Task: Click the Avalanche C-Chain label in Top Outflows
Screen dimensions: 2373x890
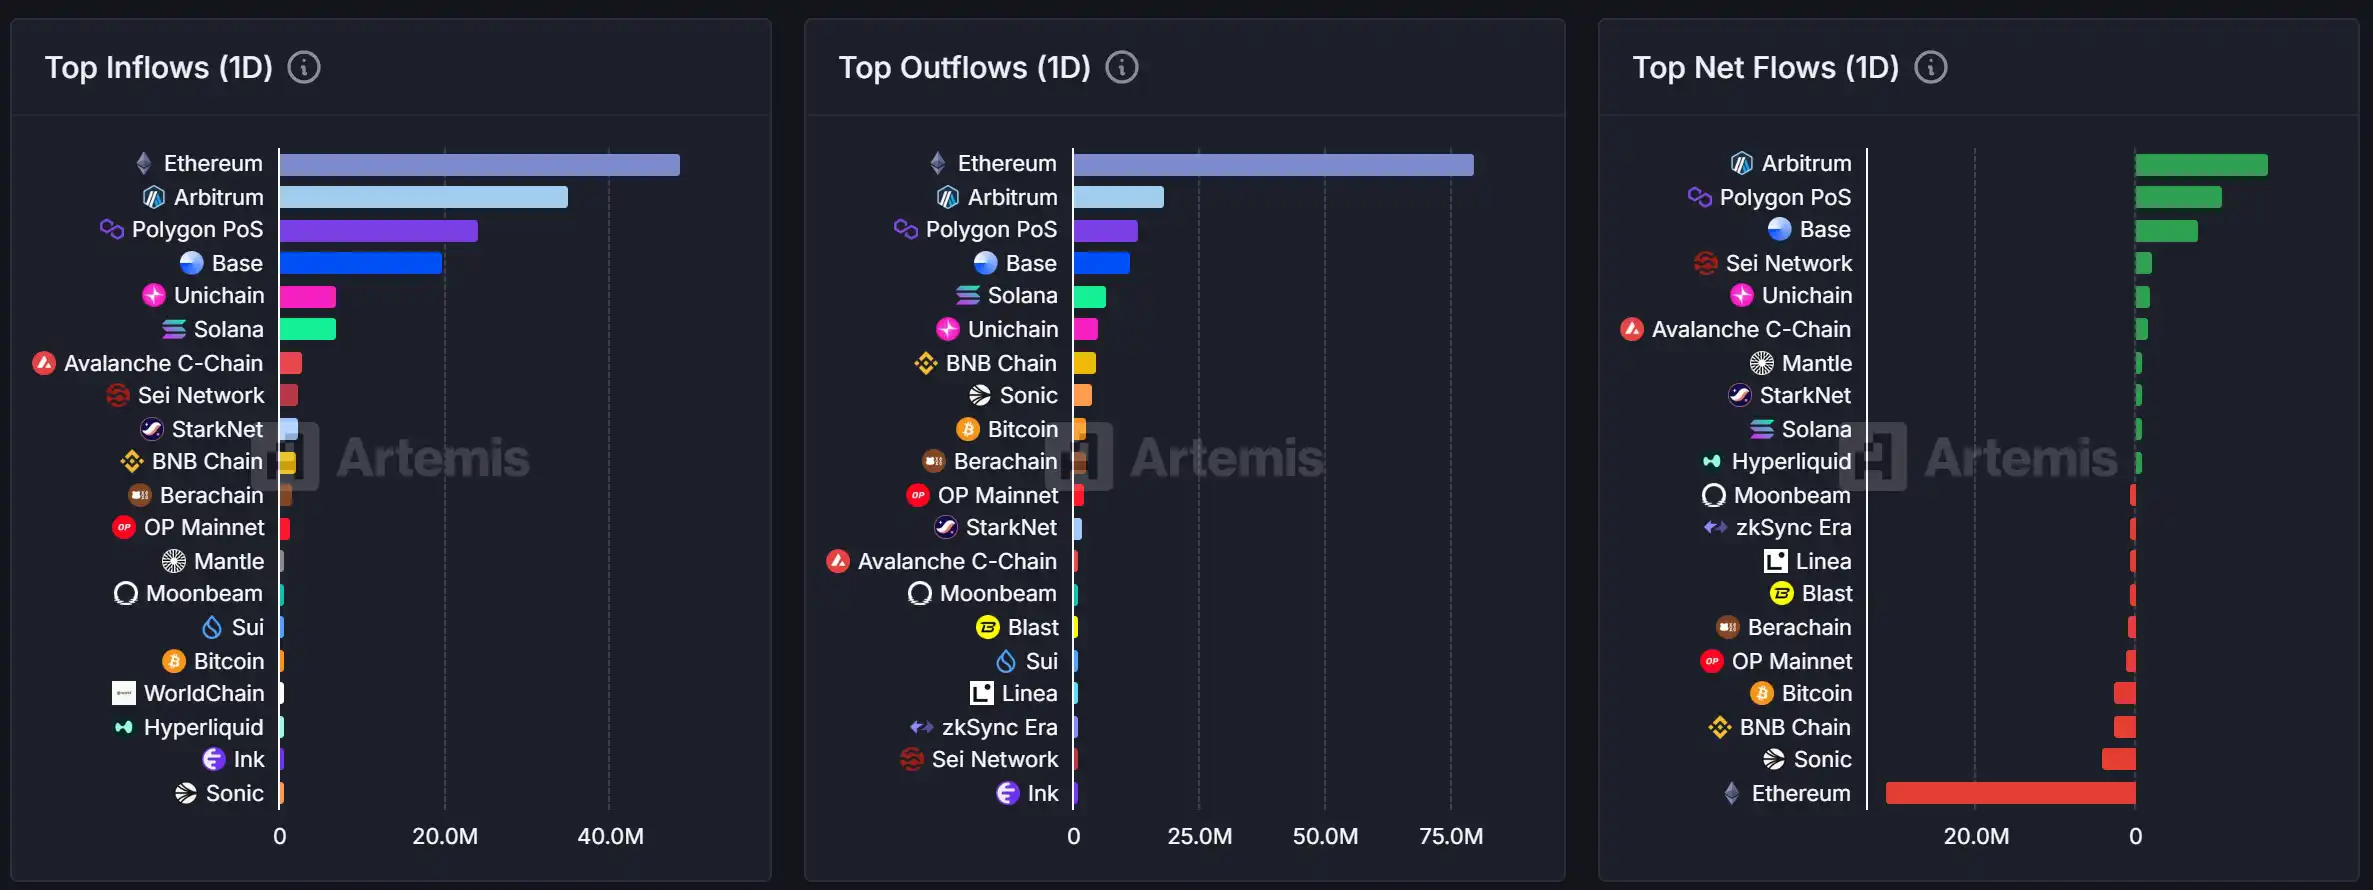Action: pyautogui.click(x=958, y=561)
